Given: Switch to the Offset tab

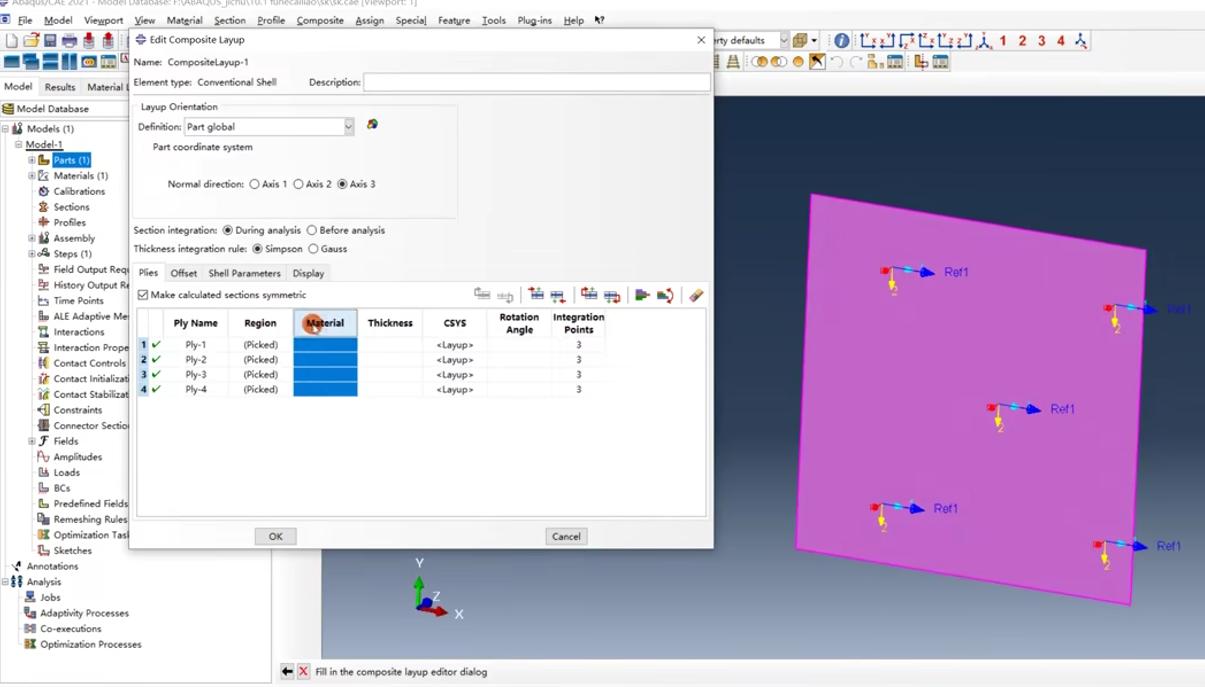Looking at the screenshot, I should 183,273.
